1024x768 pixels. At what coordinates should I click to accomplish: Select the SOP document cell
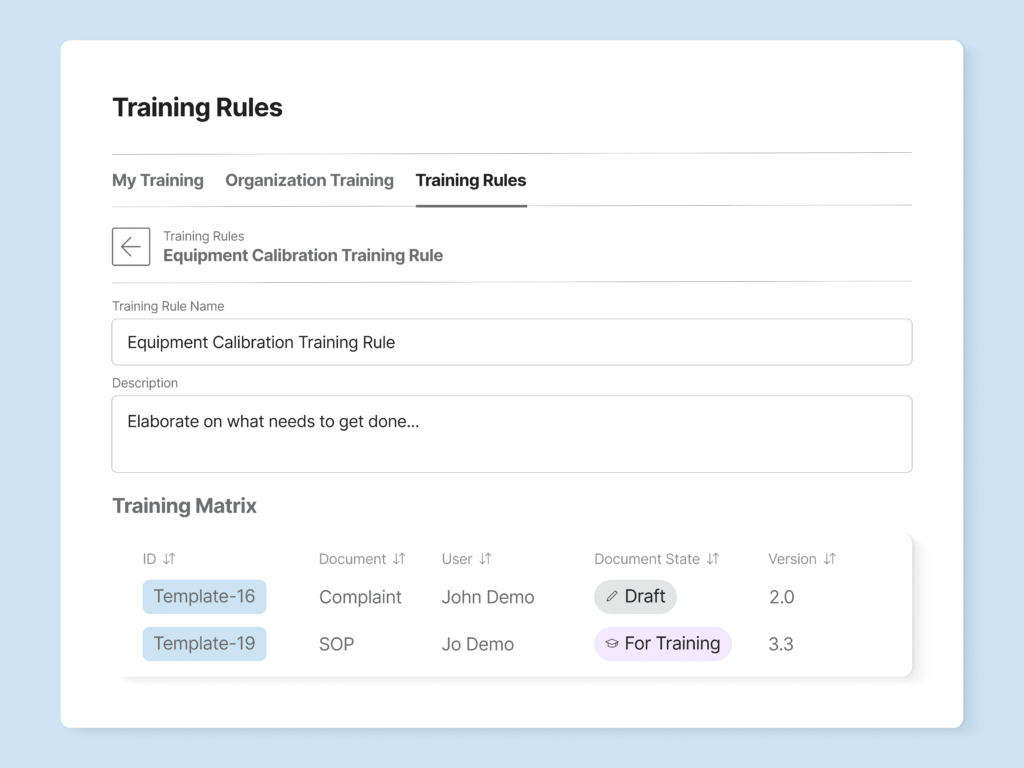(337, 644)
